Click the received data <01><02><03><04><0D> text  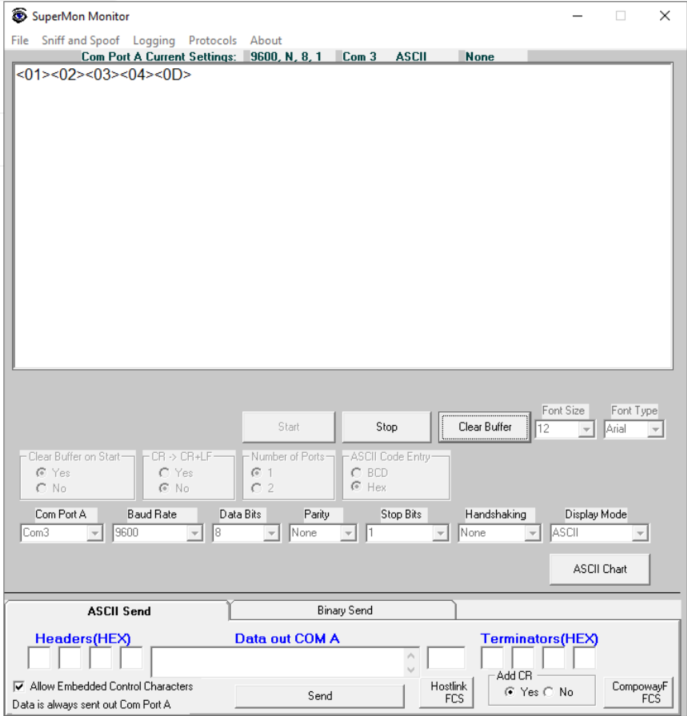click(x=104, y=74)
